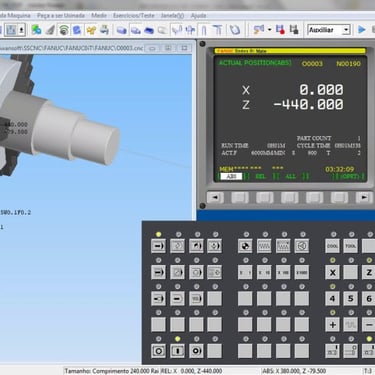
Task: Open the Ajuda menu
Action: [x=198, y=16]
